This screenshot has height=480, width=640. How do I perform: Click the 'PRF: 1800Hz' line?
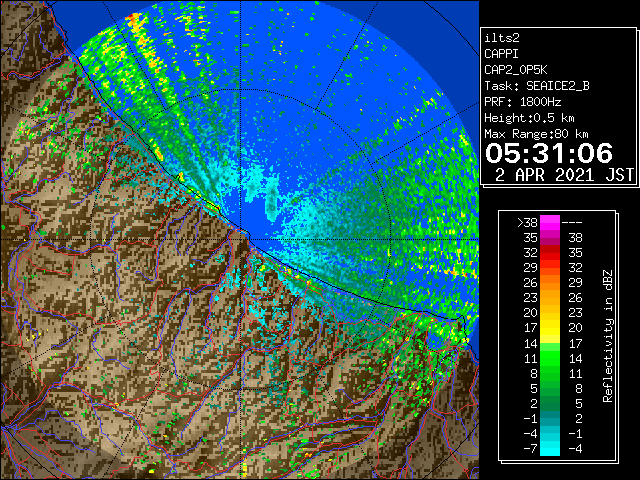coord(522,102)
